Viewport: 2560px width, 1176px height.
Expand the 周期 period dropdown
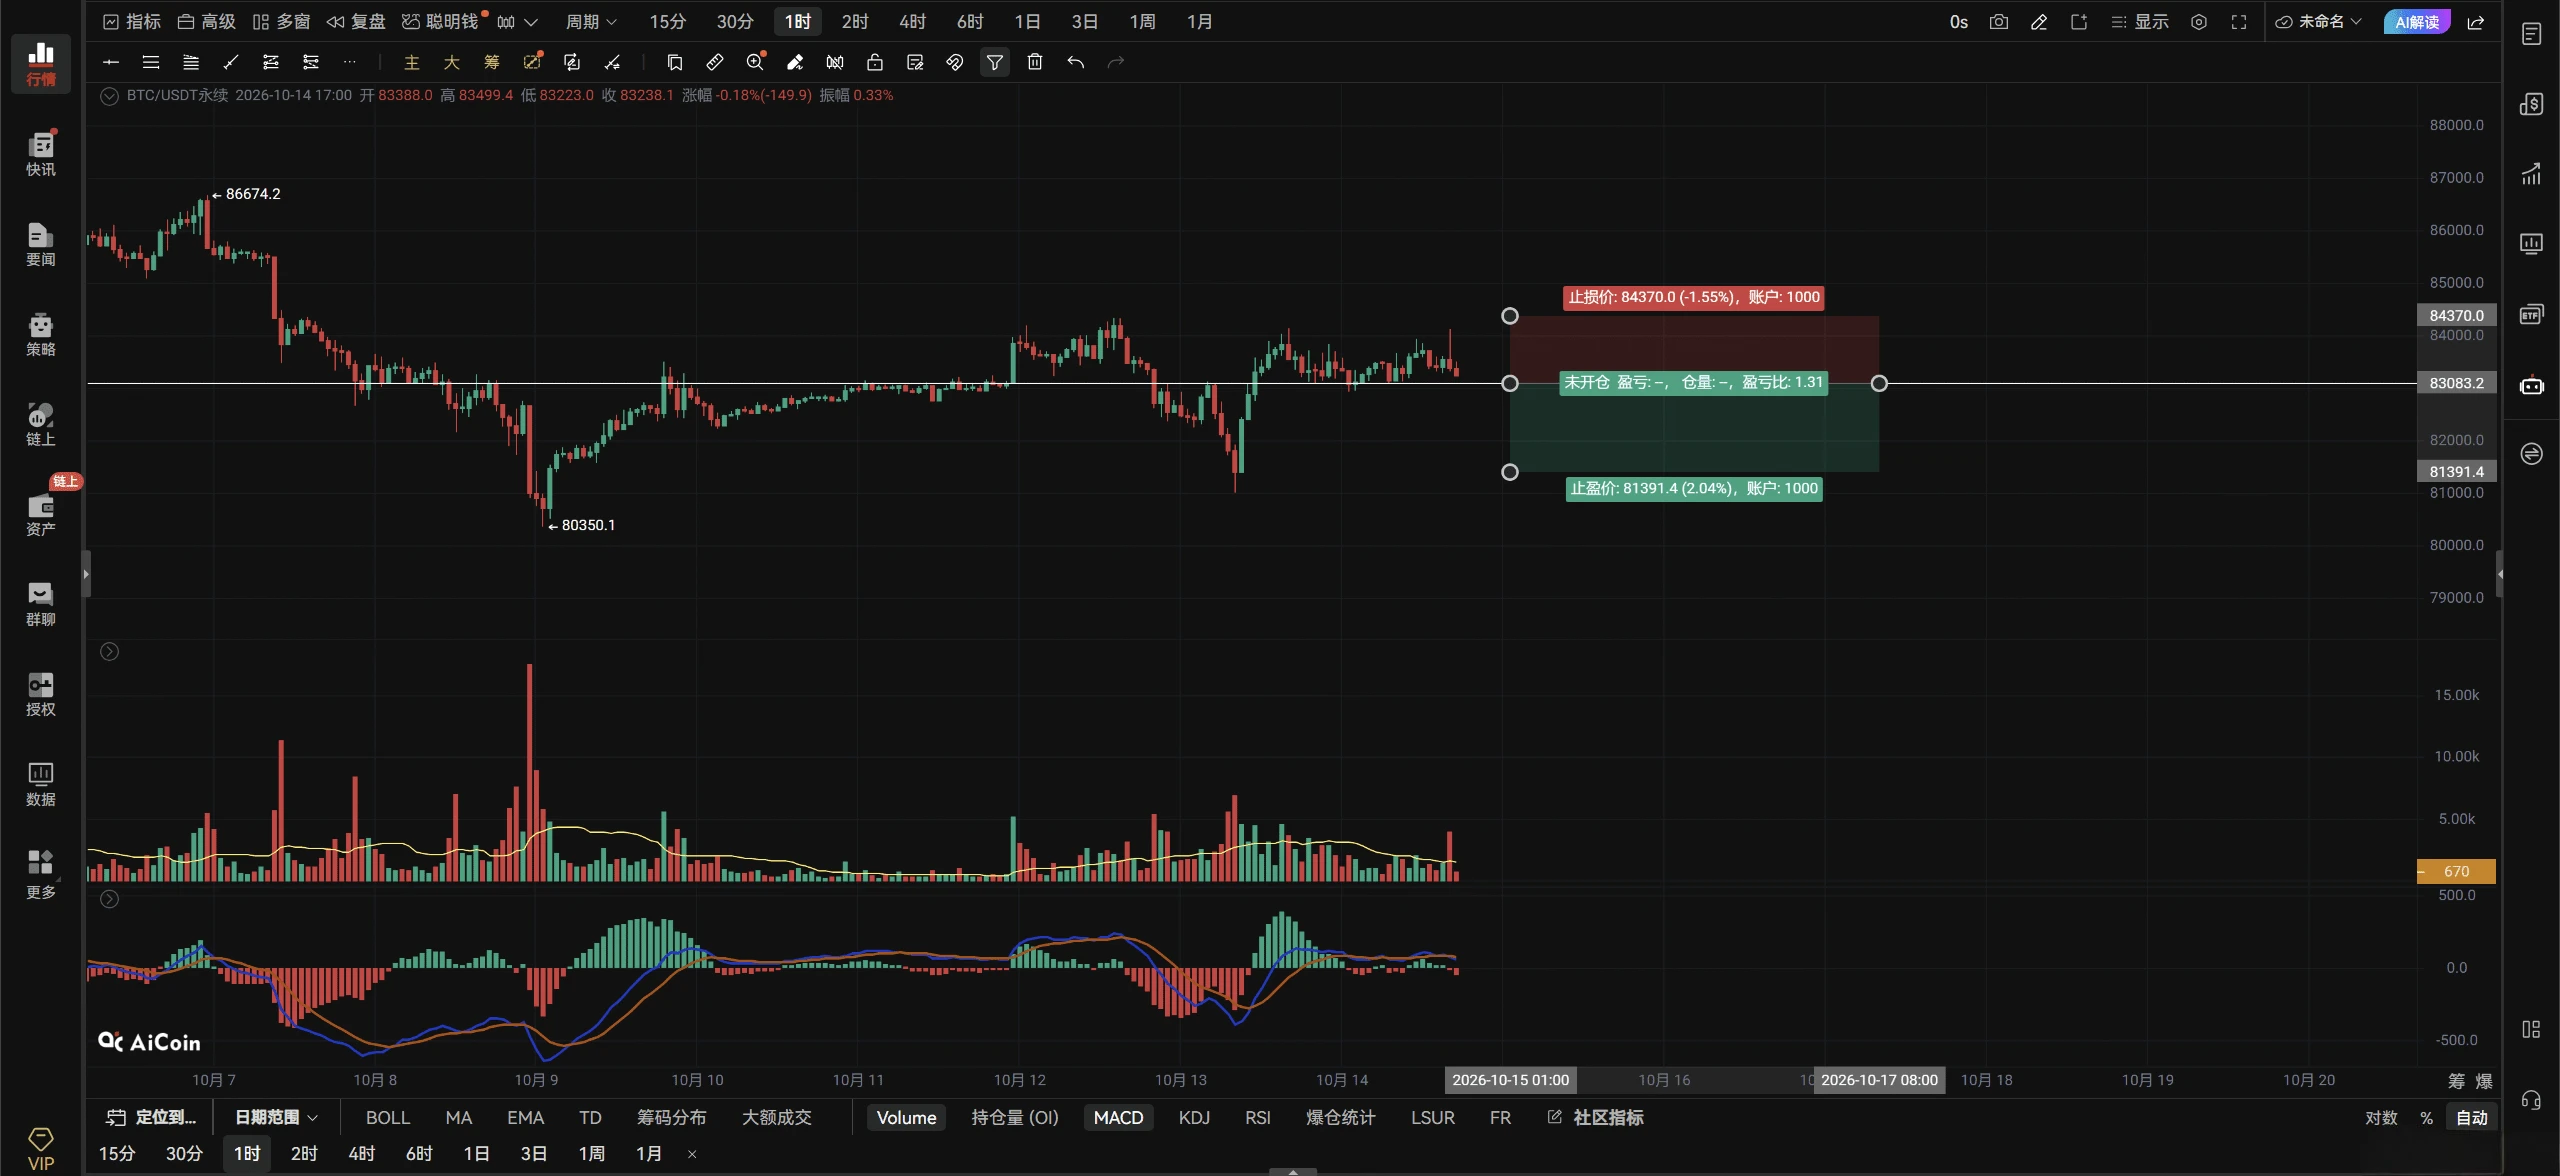[591, 22]
